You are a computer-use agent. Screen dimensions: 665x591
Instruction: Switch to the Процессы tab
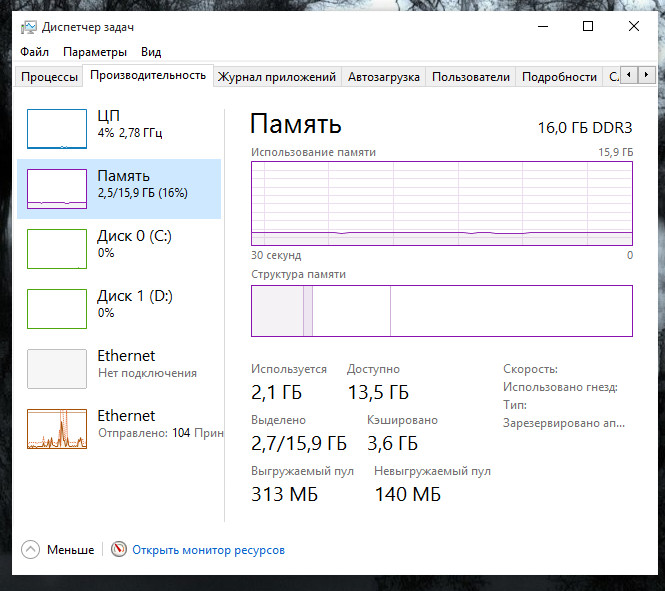(x=49, y=77)
